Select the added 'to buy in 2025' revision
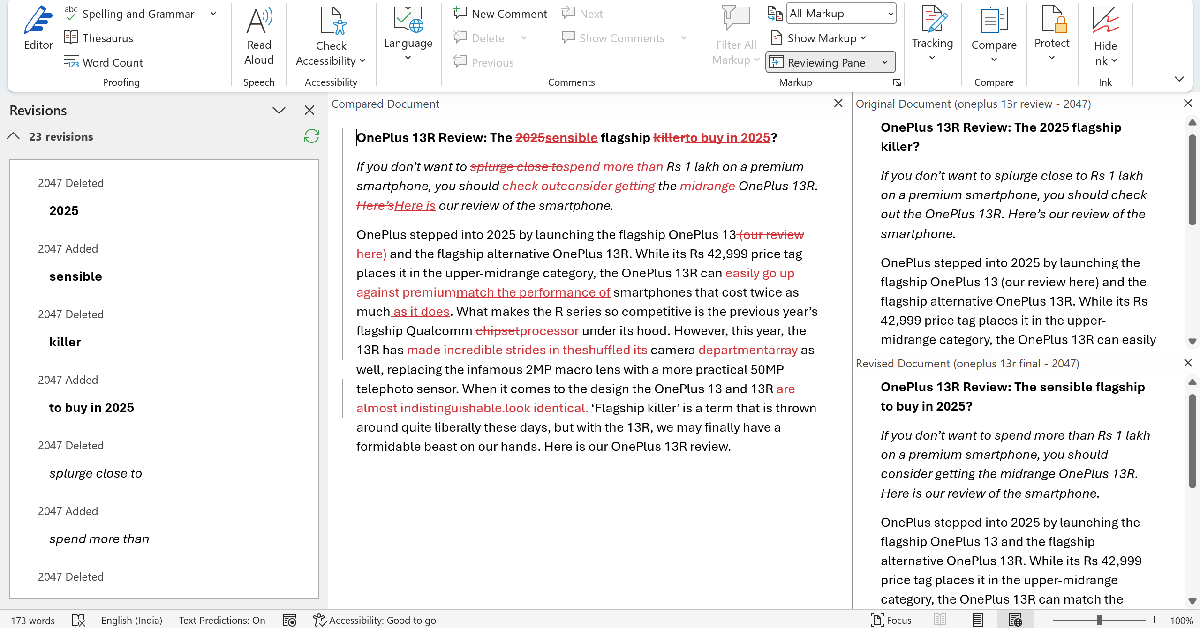This screenshot has width=1200, height=628. (x=91, y=408)
